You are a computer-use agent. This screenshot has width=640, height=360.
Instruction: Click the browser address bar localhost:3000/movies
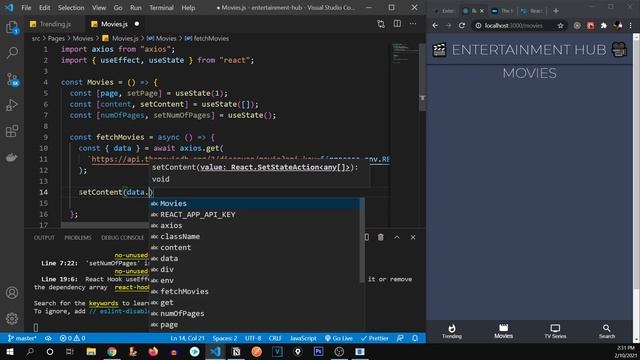[x=514, y=25]
